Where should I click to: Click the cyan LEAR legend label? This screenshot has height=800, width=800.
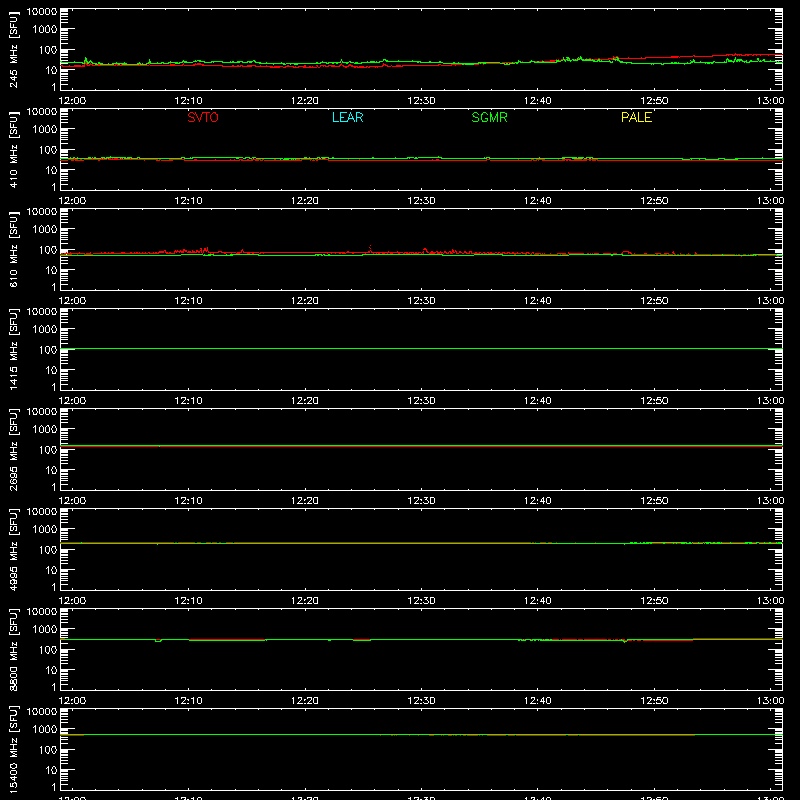[x=347, y=117]
